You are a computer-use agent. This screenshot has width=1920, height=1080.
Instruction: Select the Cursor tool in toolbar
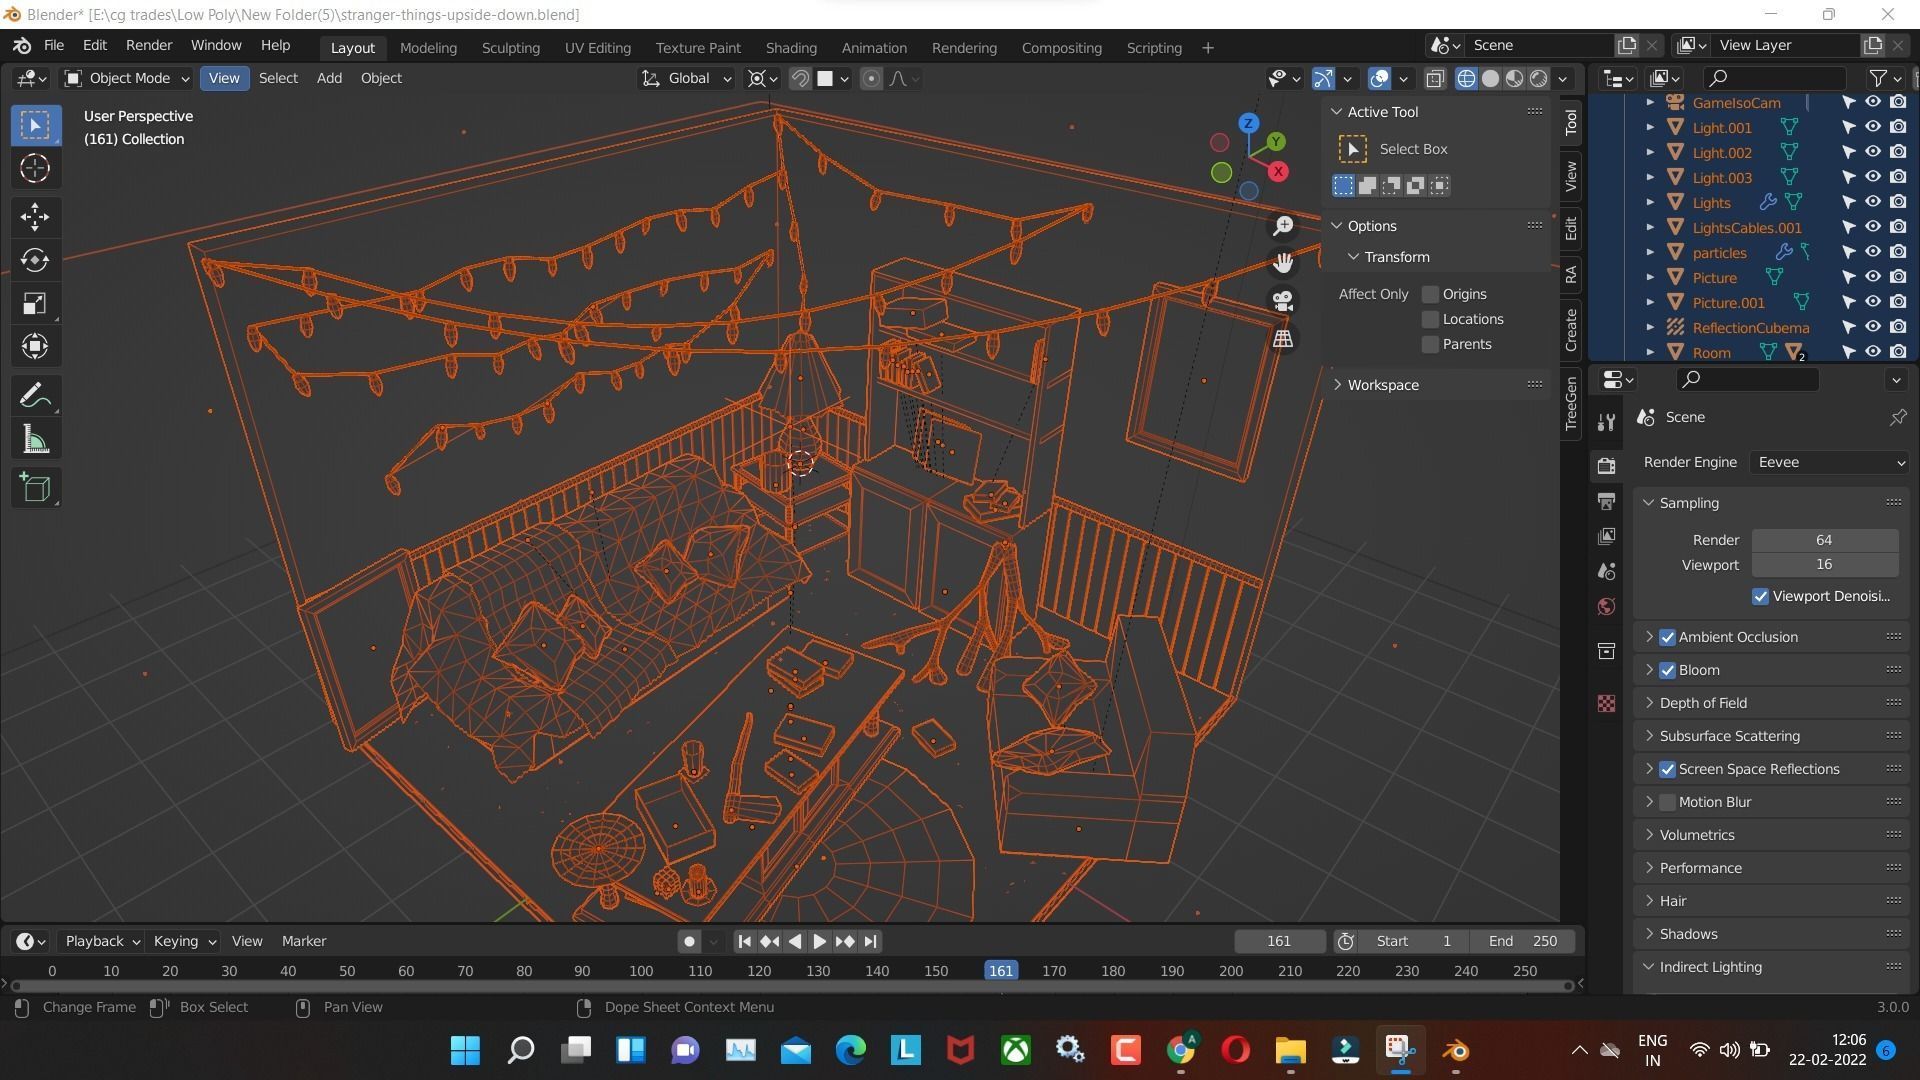35,168
